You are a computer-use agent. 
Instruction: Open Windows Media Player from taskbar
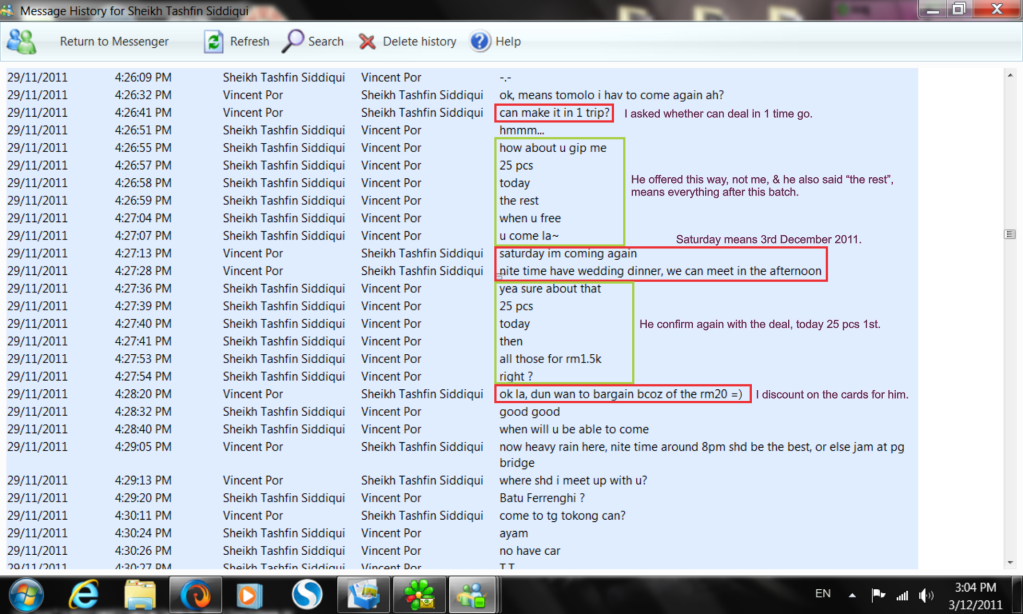tap(250, 595)
